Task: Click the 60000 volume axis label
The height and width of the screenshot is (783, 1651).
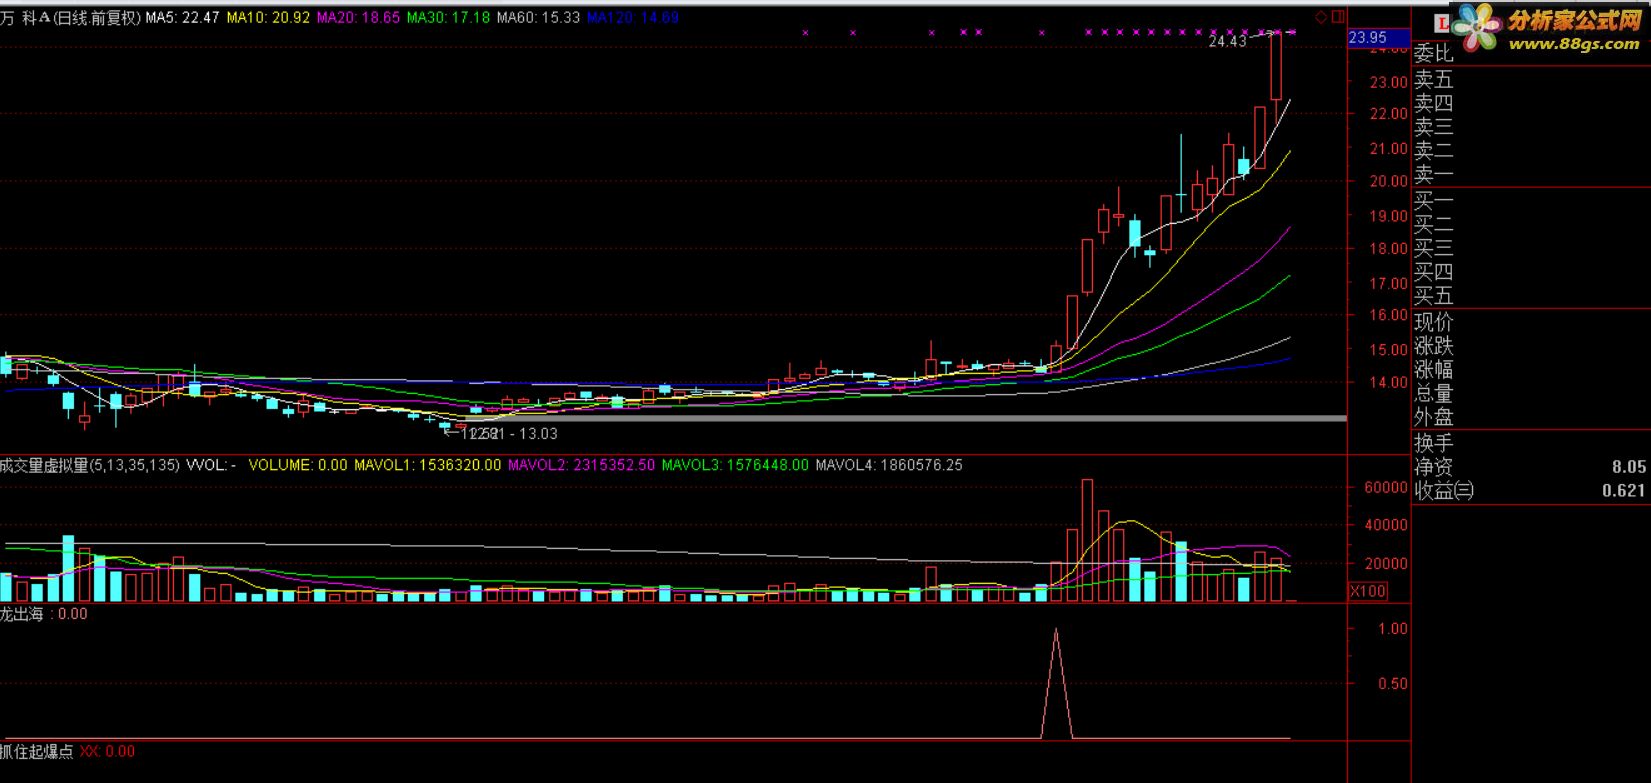Action: tap(1386, 488)
